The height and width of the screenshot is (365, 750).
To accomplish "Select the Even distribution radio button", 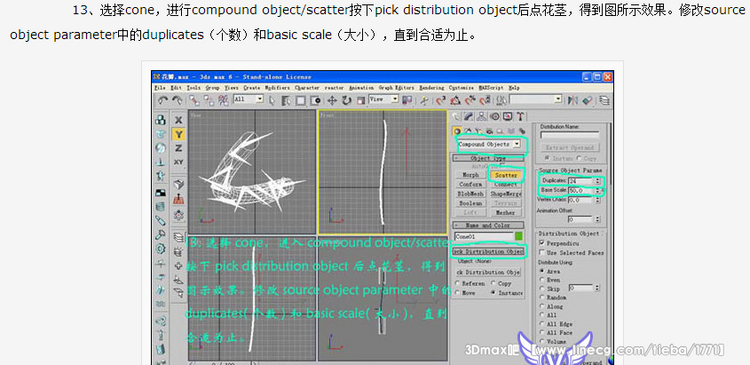I will coord(541,280).
